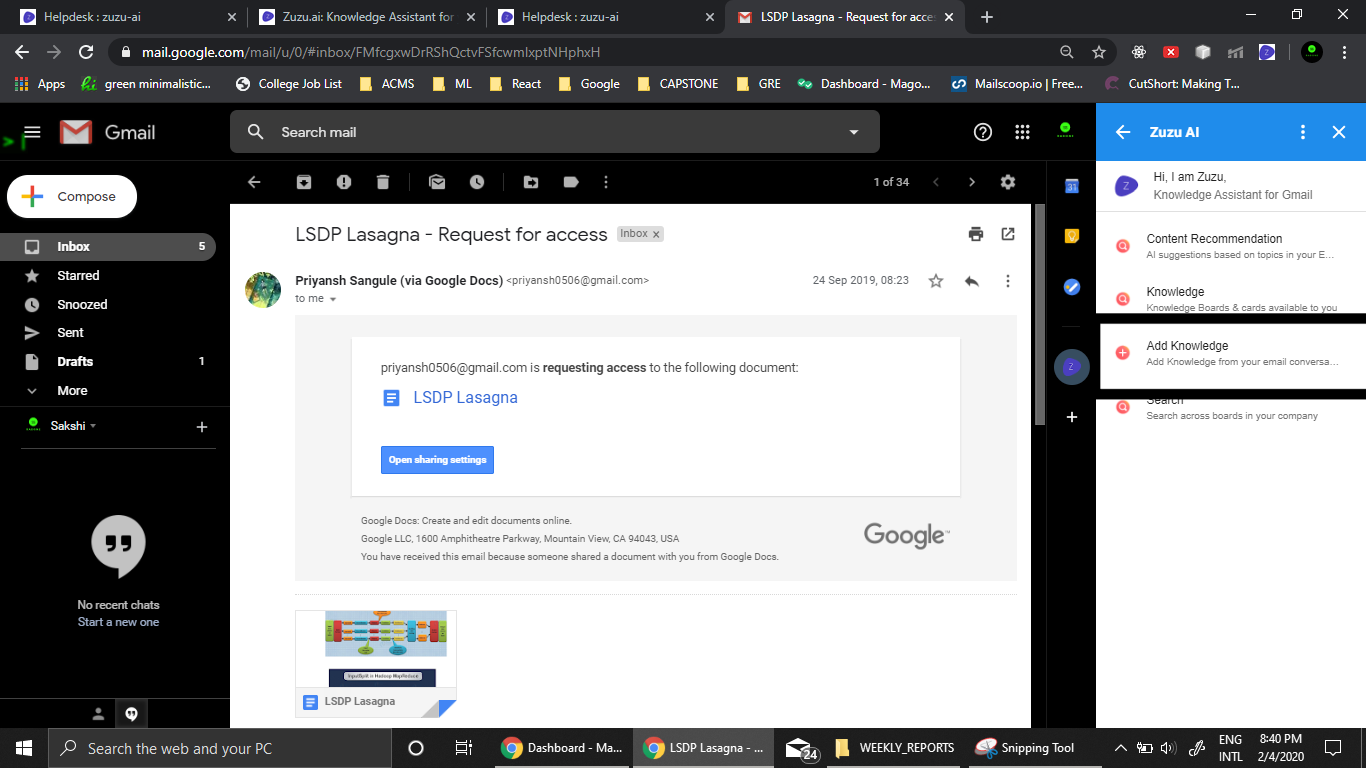This screenshot has height=768, width=1366.
Task: Open Windows Start menu
Action: click(x=24, y=748)
